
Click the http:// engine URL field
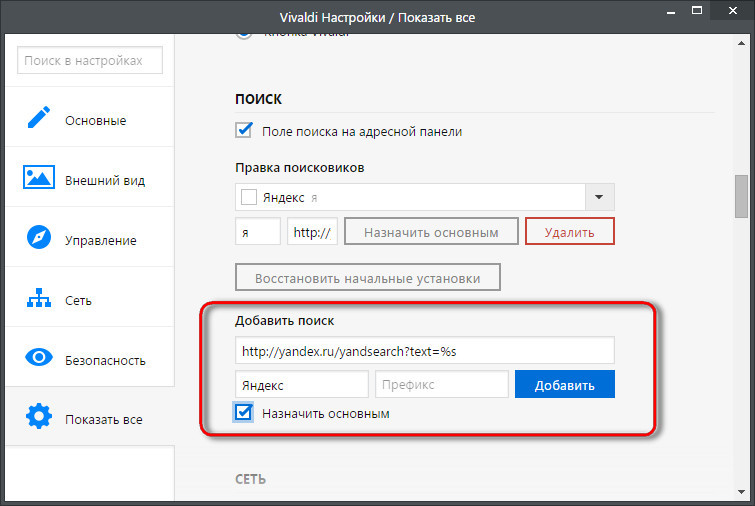(x=312, y=232)
